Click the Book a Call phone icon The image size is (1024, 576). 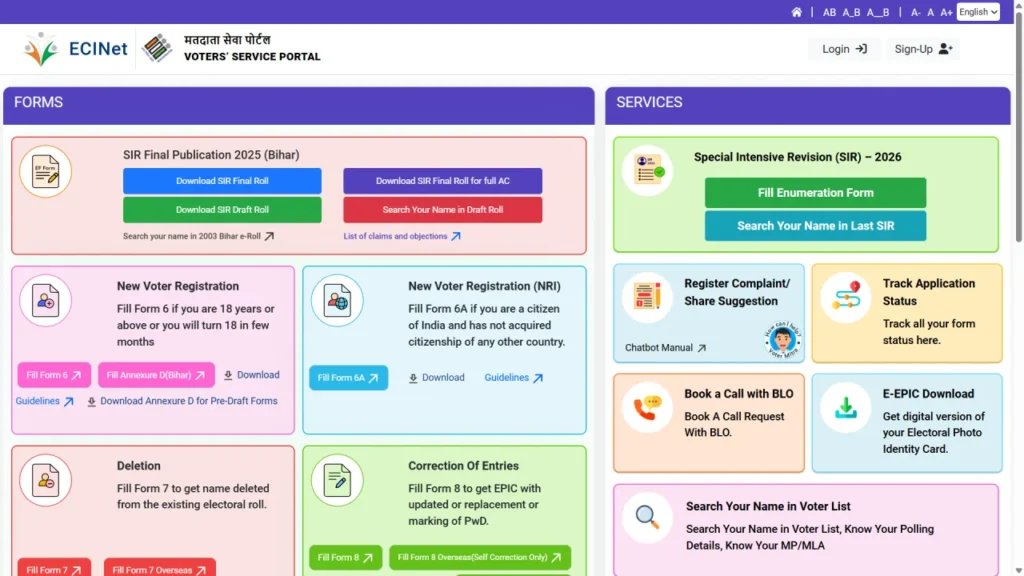pyautogui.click(x=647, y=406)
